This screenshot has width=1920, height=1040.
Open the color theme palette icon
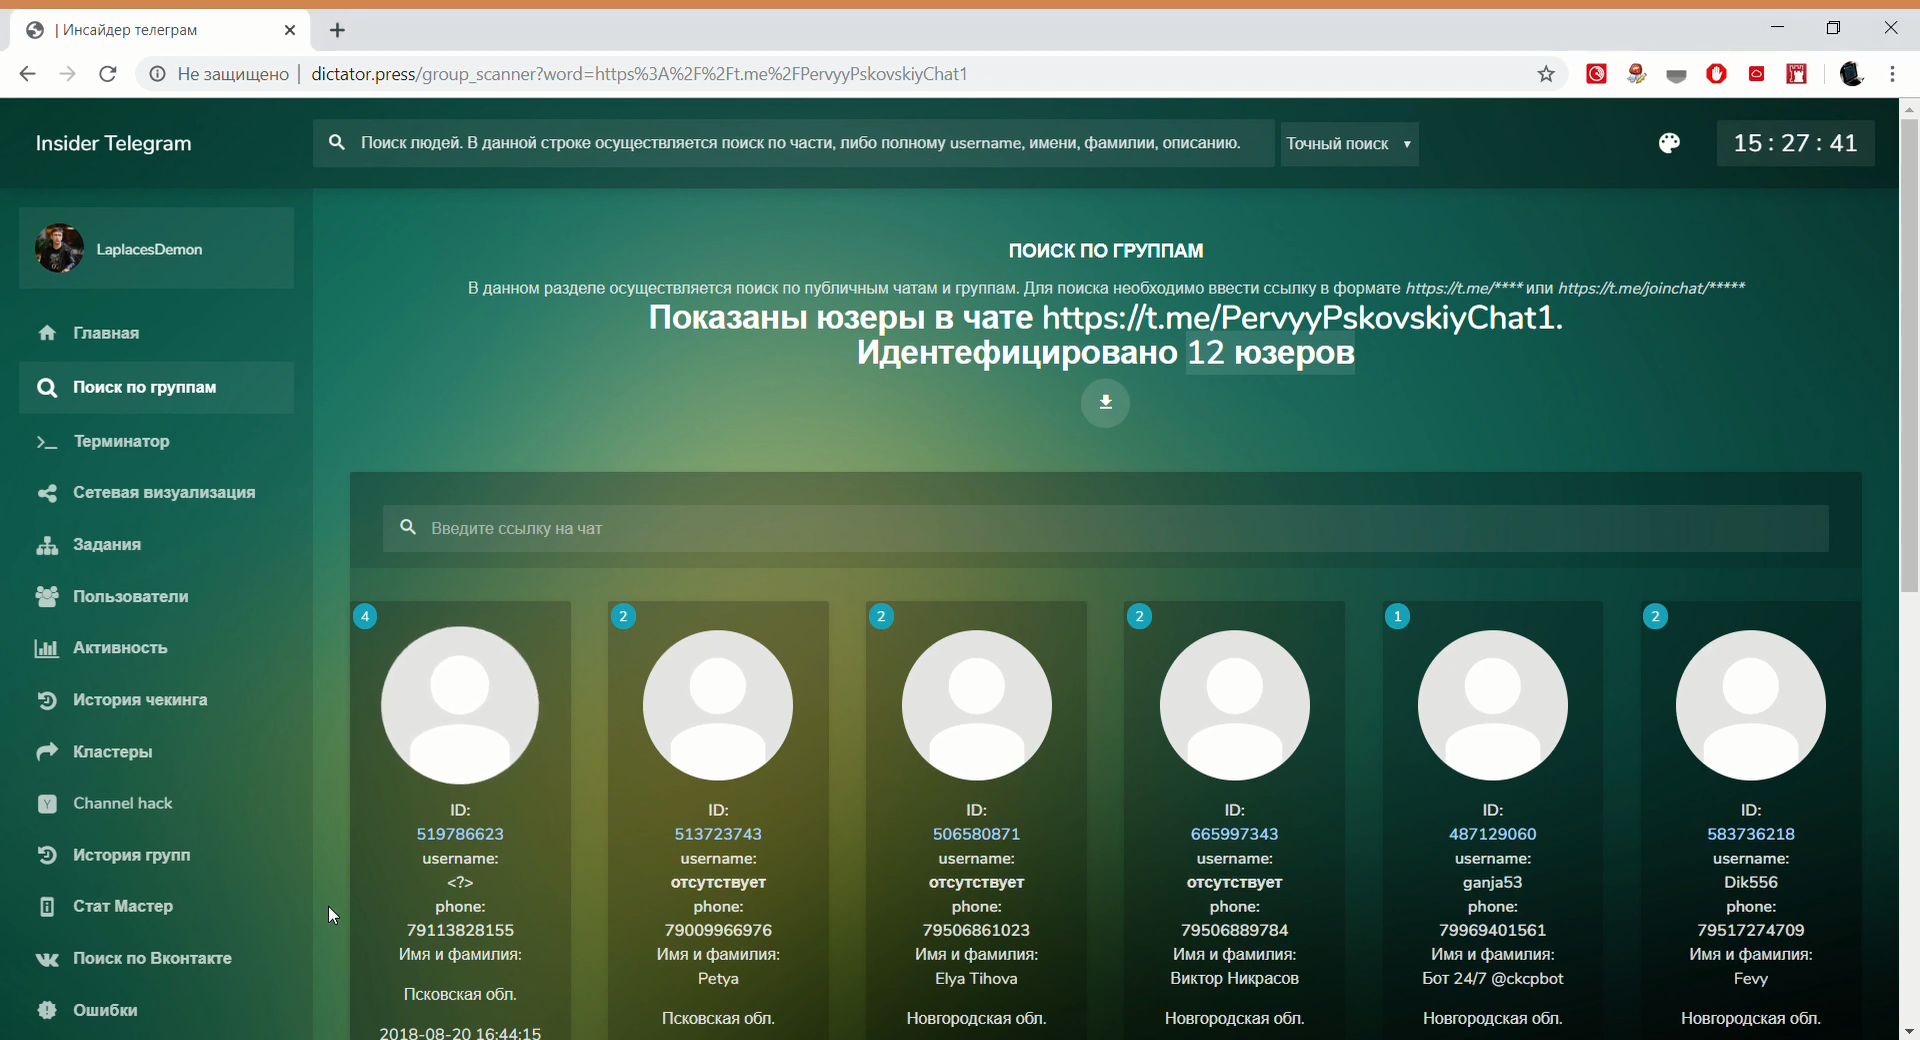pos(1669,143)
